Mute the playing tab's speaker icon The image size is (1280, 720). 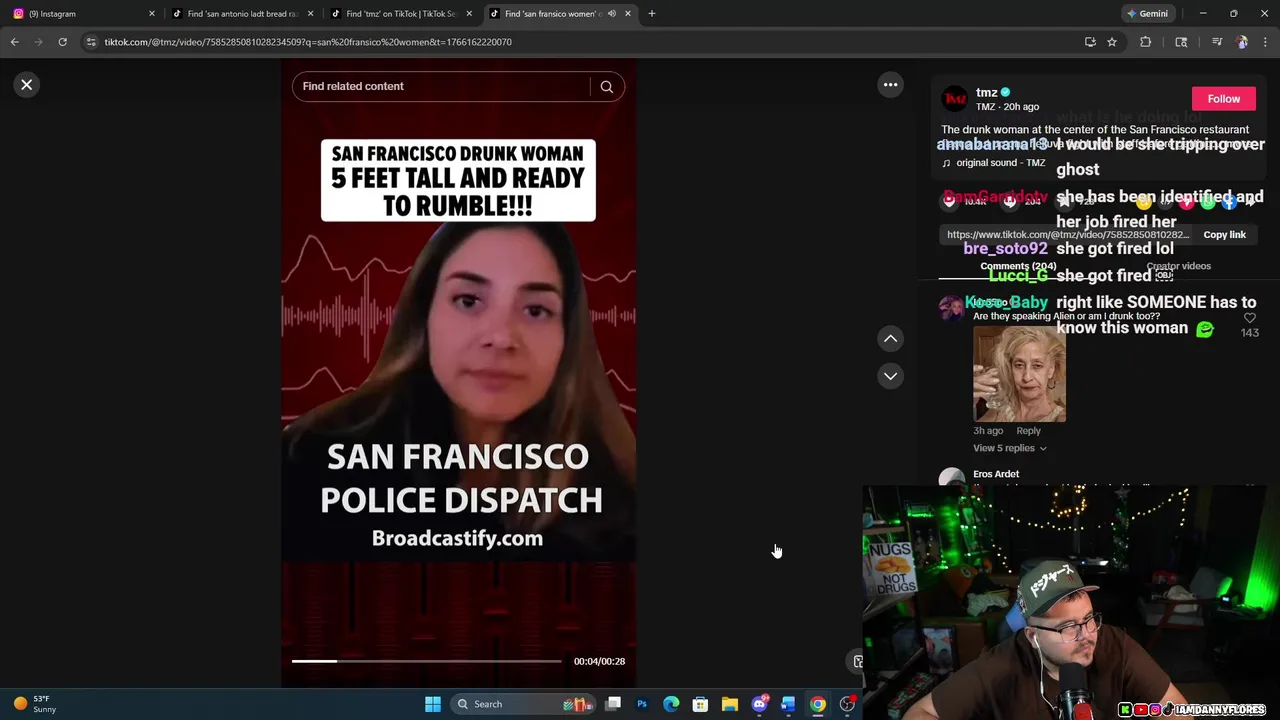coord(611,13)
